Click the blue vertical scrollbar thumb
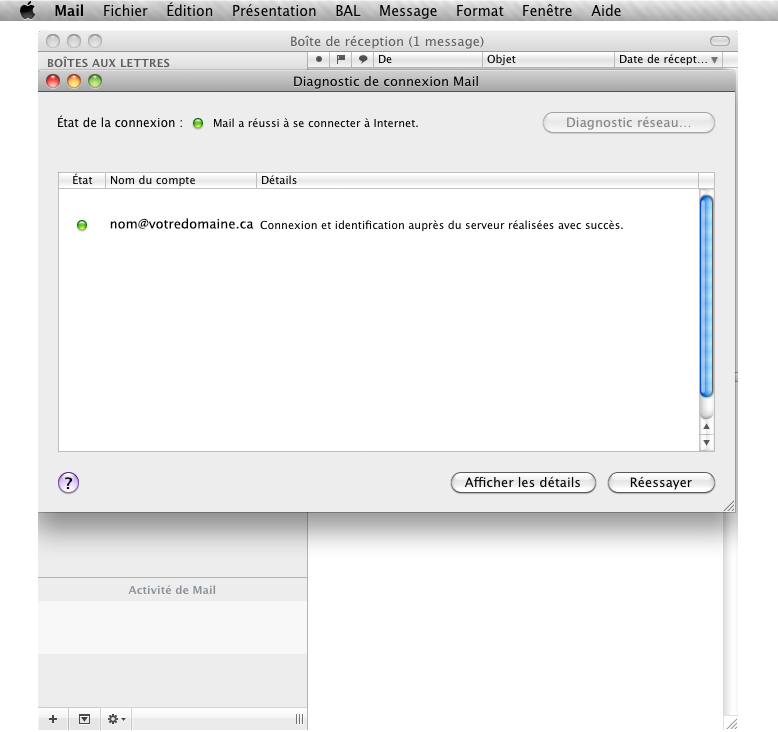 (707, 296)
